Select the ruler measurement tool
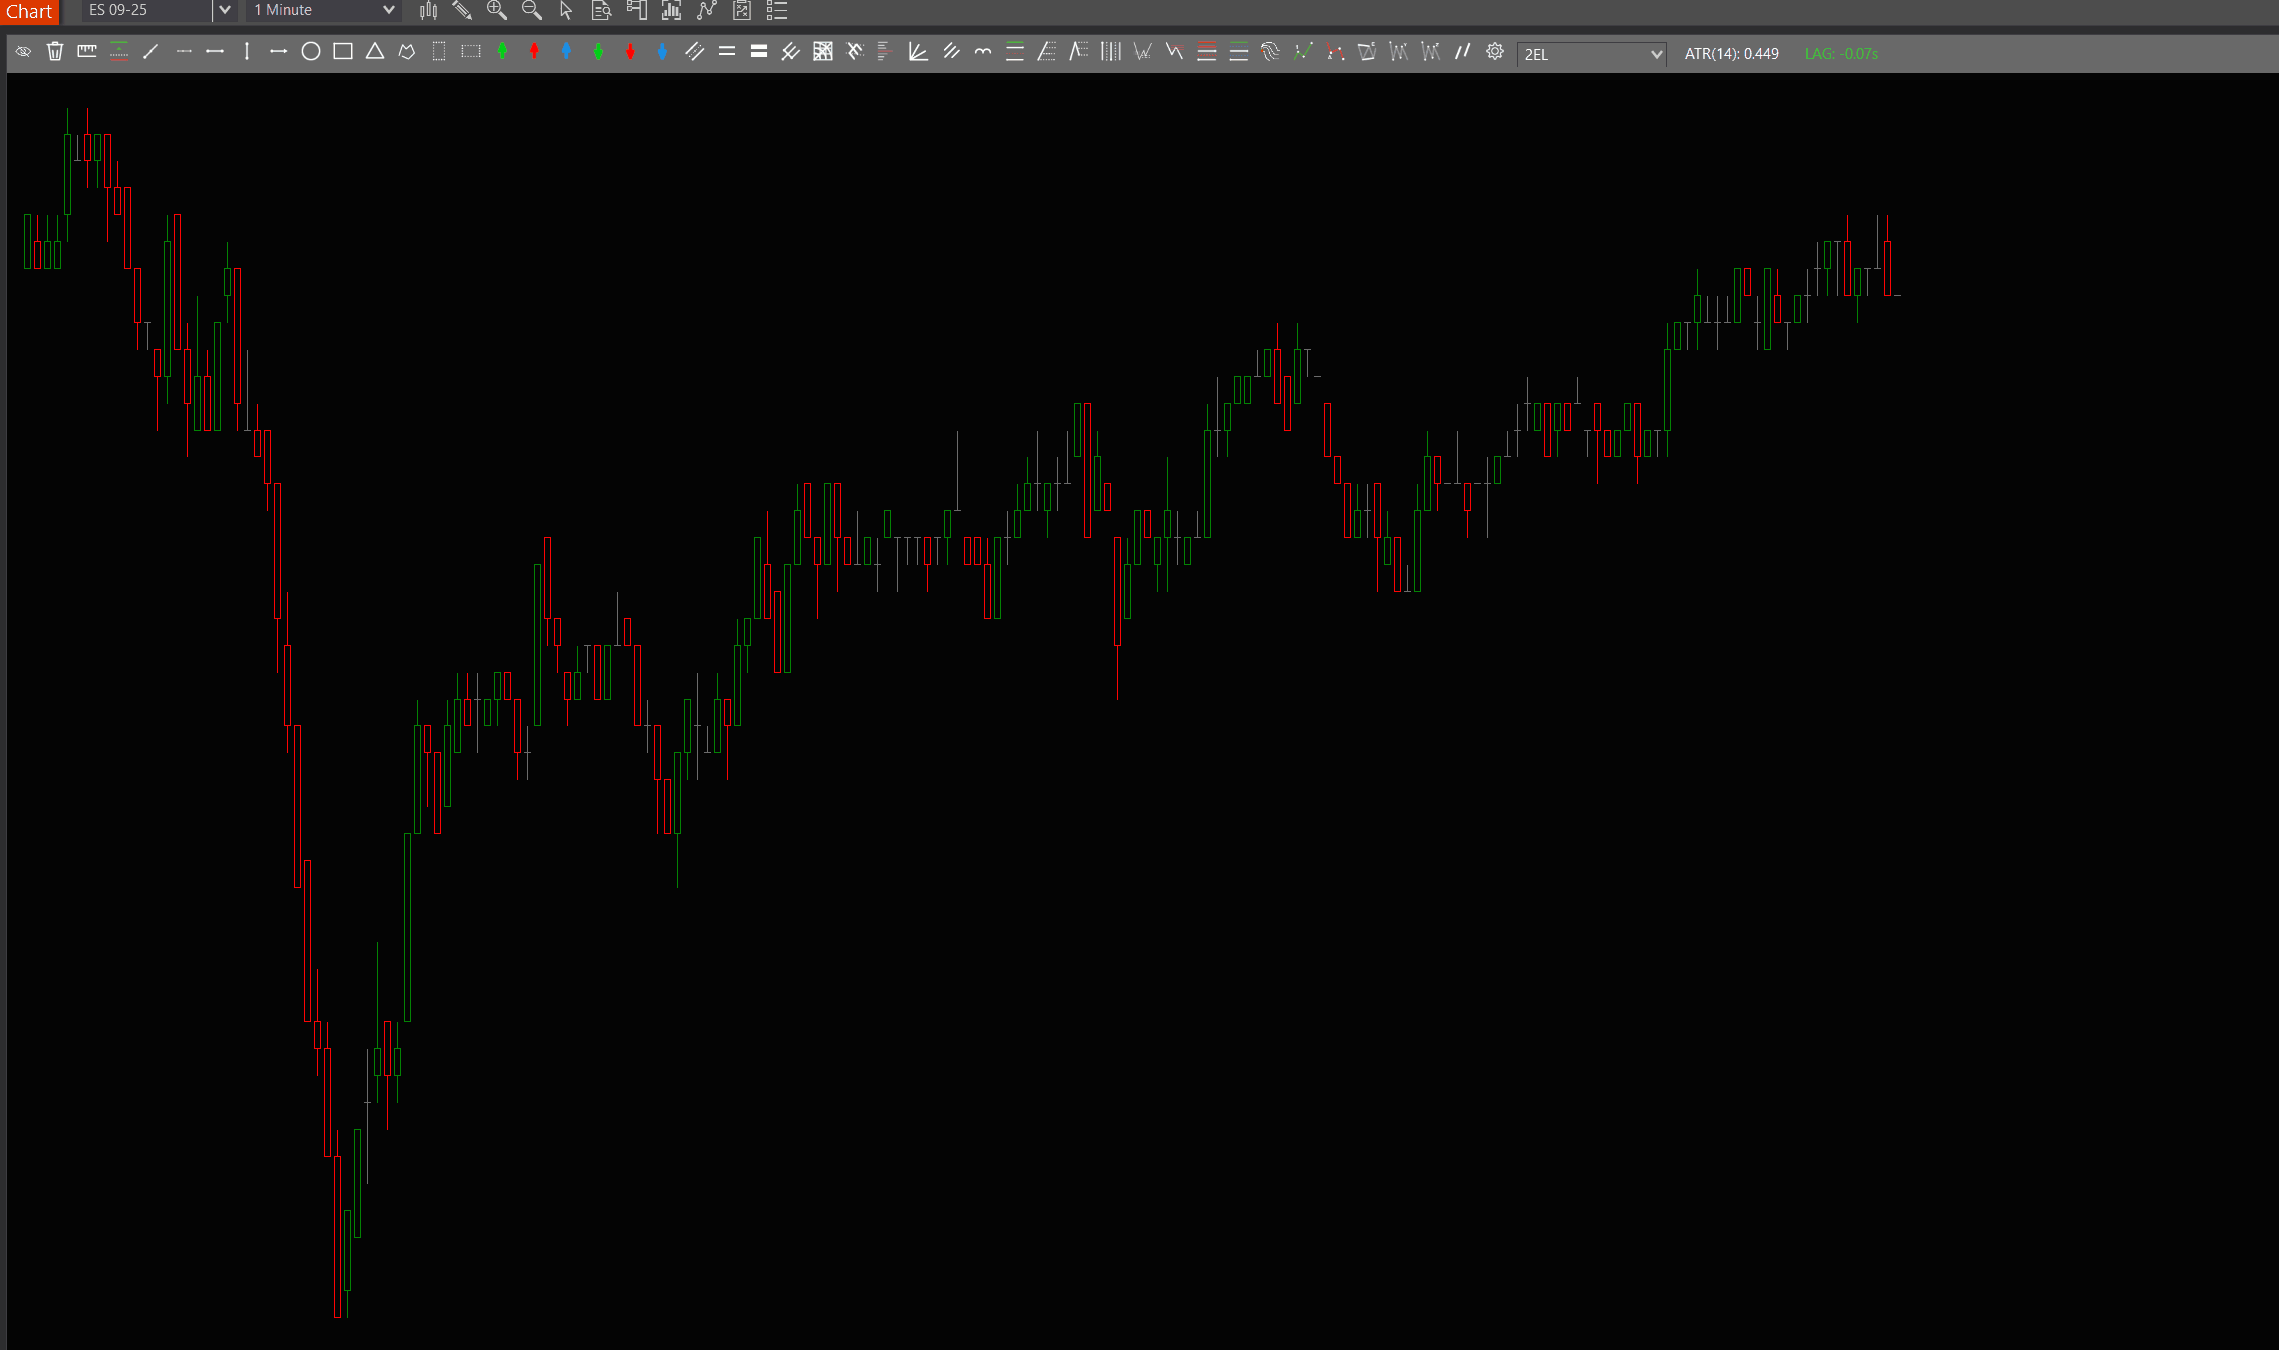The height and width of the screenshot is (1350, 2279). (87, 52)
